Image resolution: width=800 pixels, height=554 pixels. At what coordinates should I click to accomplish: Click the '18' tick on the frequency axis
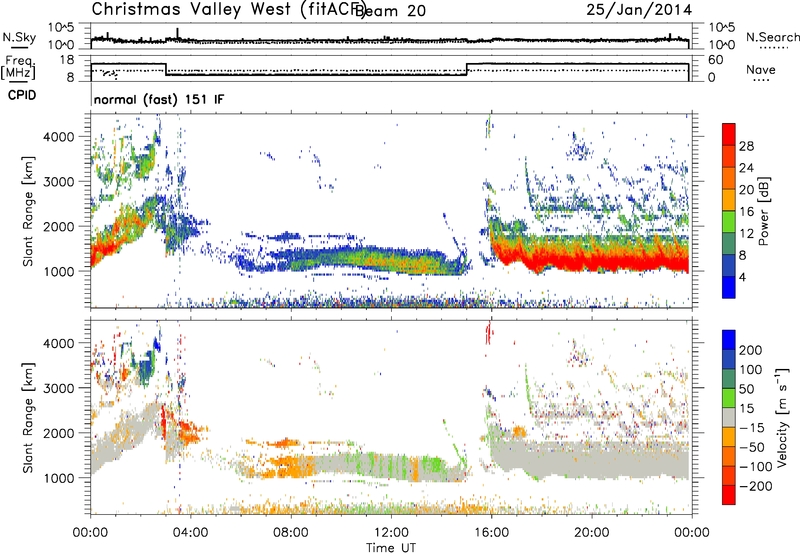67,60
